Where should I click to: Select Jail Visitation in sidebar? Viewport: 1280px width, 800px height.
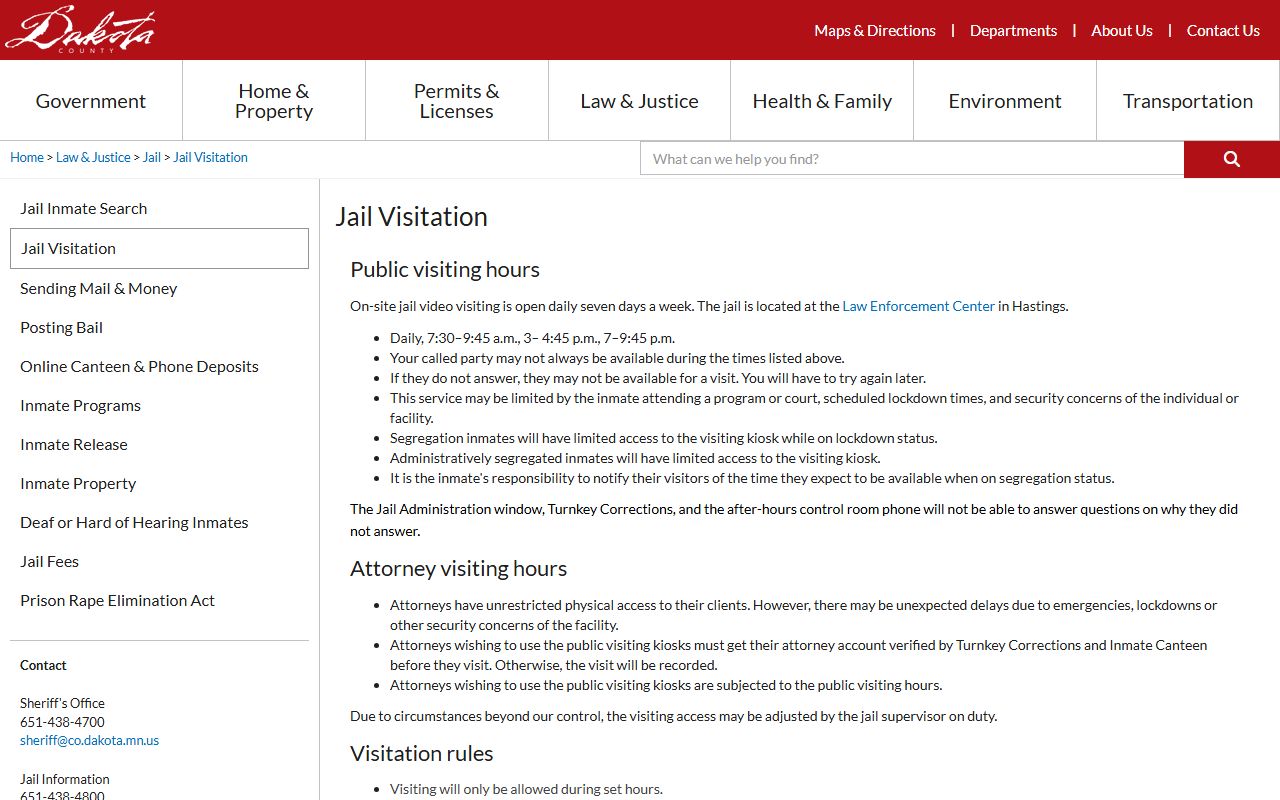159,248
